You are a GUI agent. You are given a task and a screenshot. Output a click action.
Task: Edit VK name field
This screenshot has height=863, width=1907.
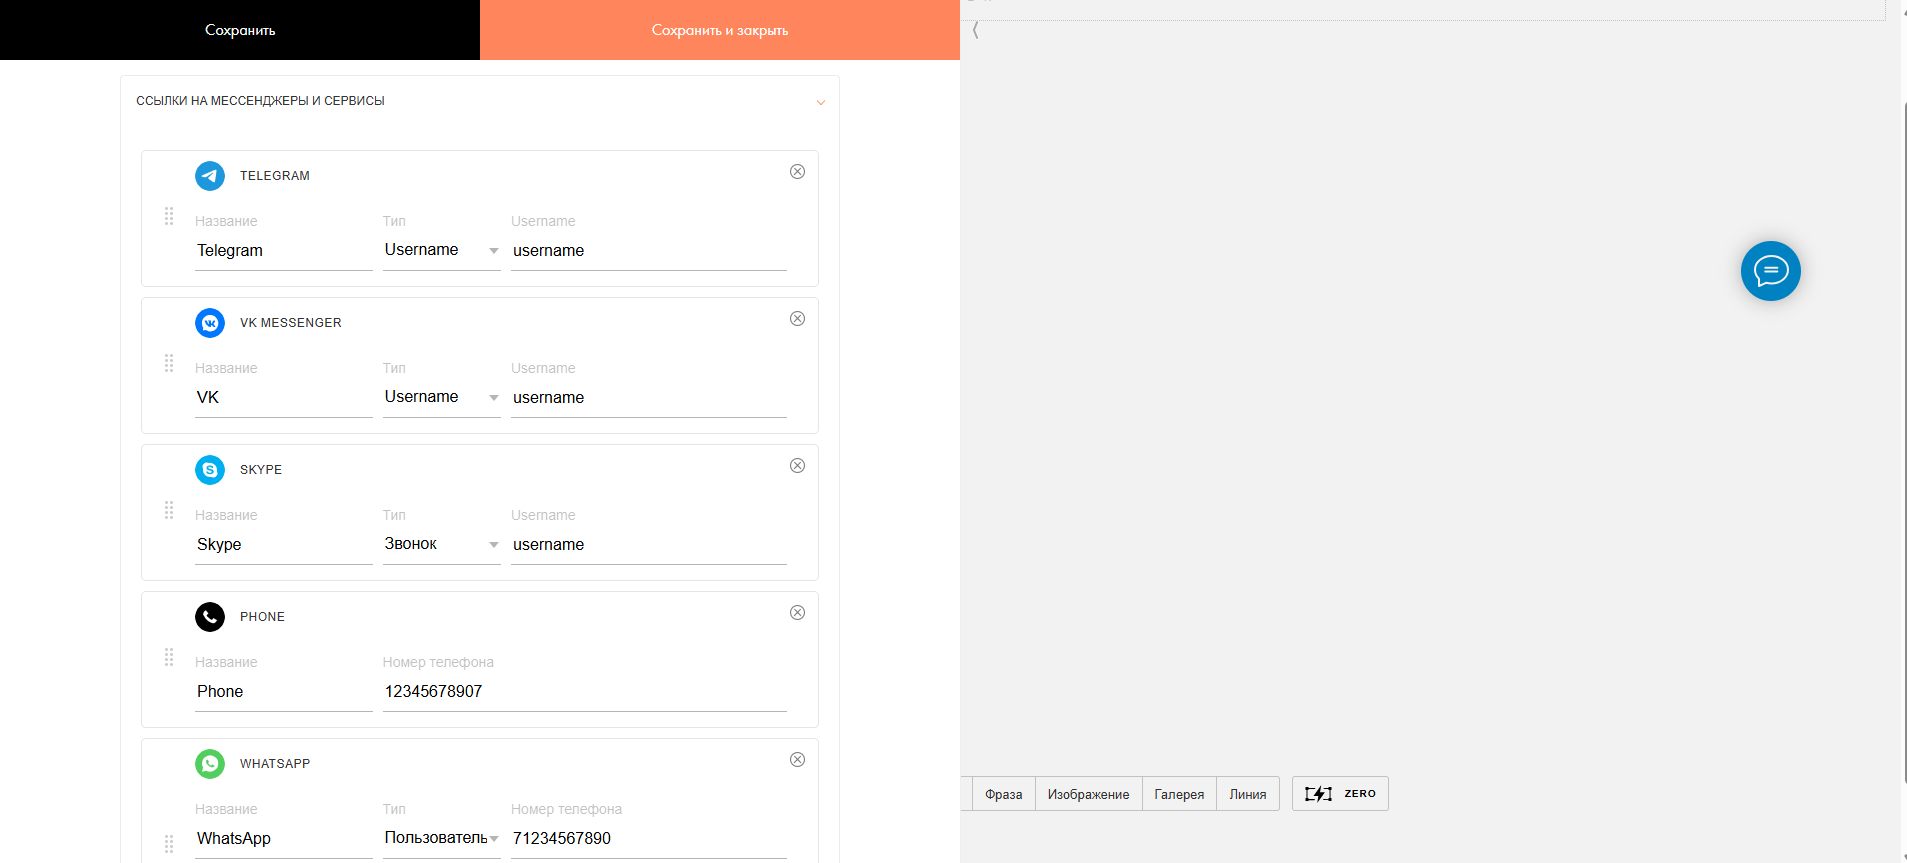click(284, 398)
